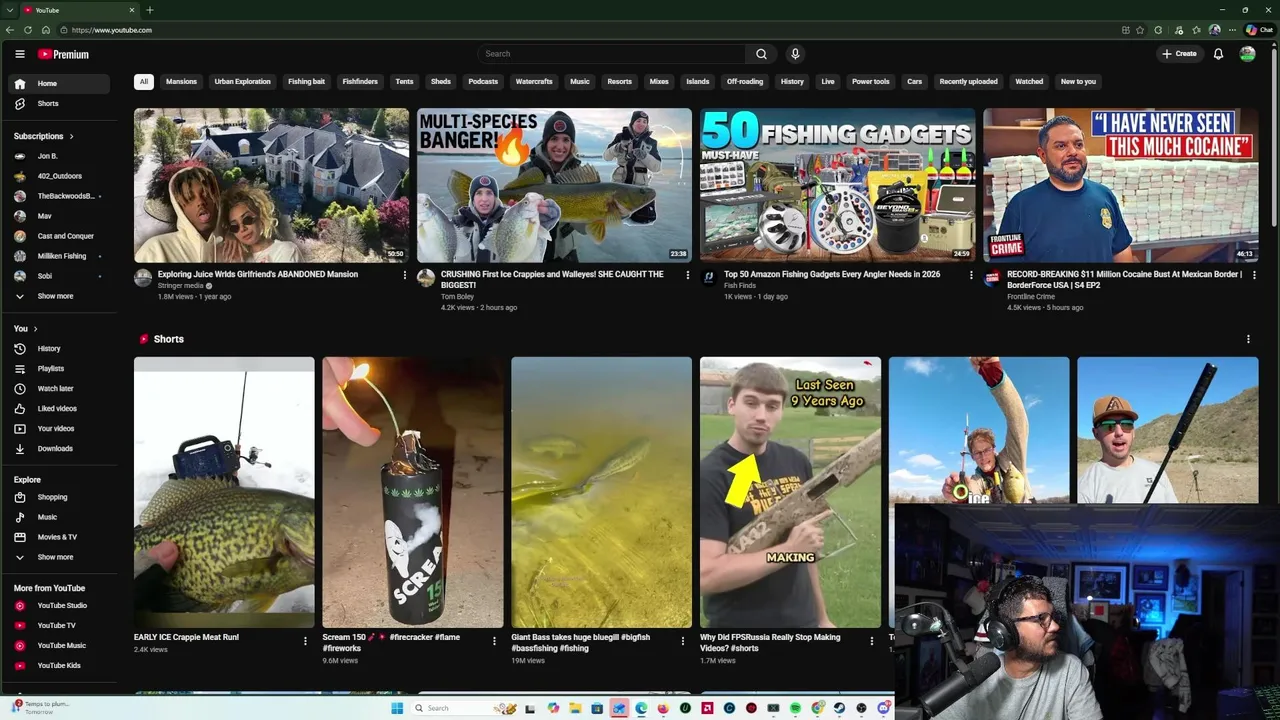The width and height of the screenshot is (1280, 720).
Task: Select the Recently uploaded chip
Action: (968, 82)
